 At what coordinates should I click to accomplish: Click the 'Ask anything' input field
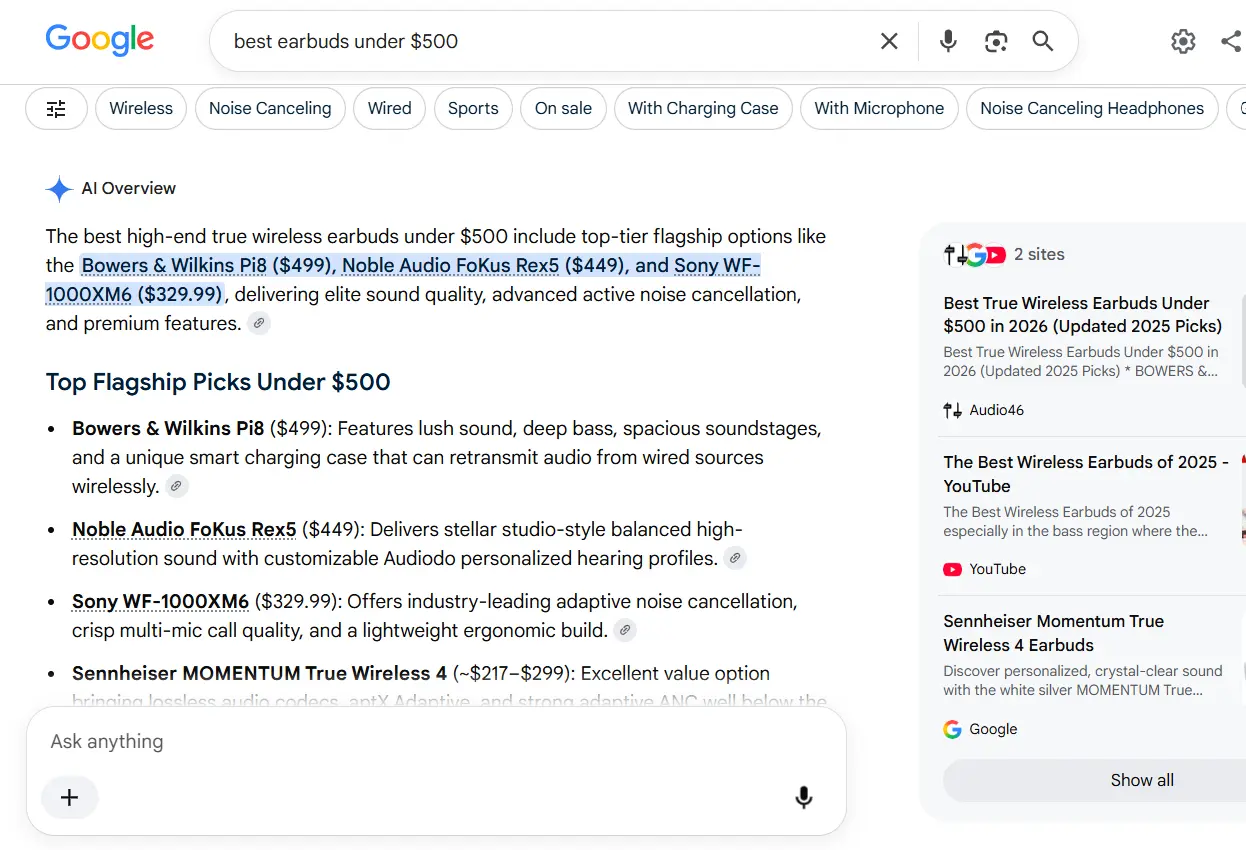tap(436, 741)
